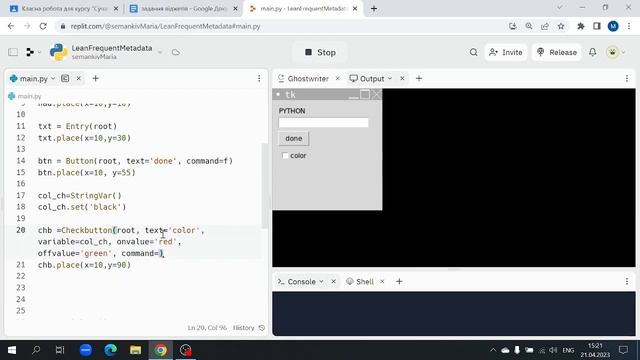Open file History in editor footer
Screen dimensions: 640x360
pos(249,328)
